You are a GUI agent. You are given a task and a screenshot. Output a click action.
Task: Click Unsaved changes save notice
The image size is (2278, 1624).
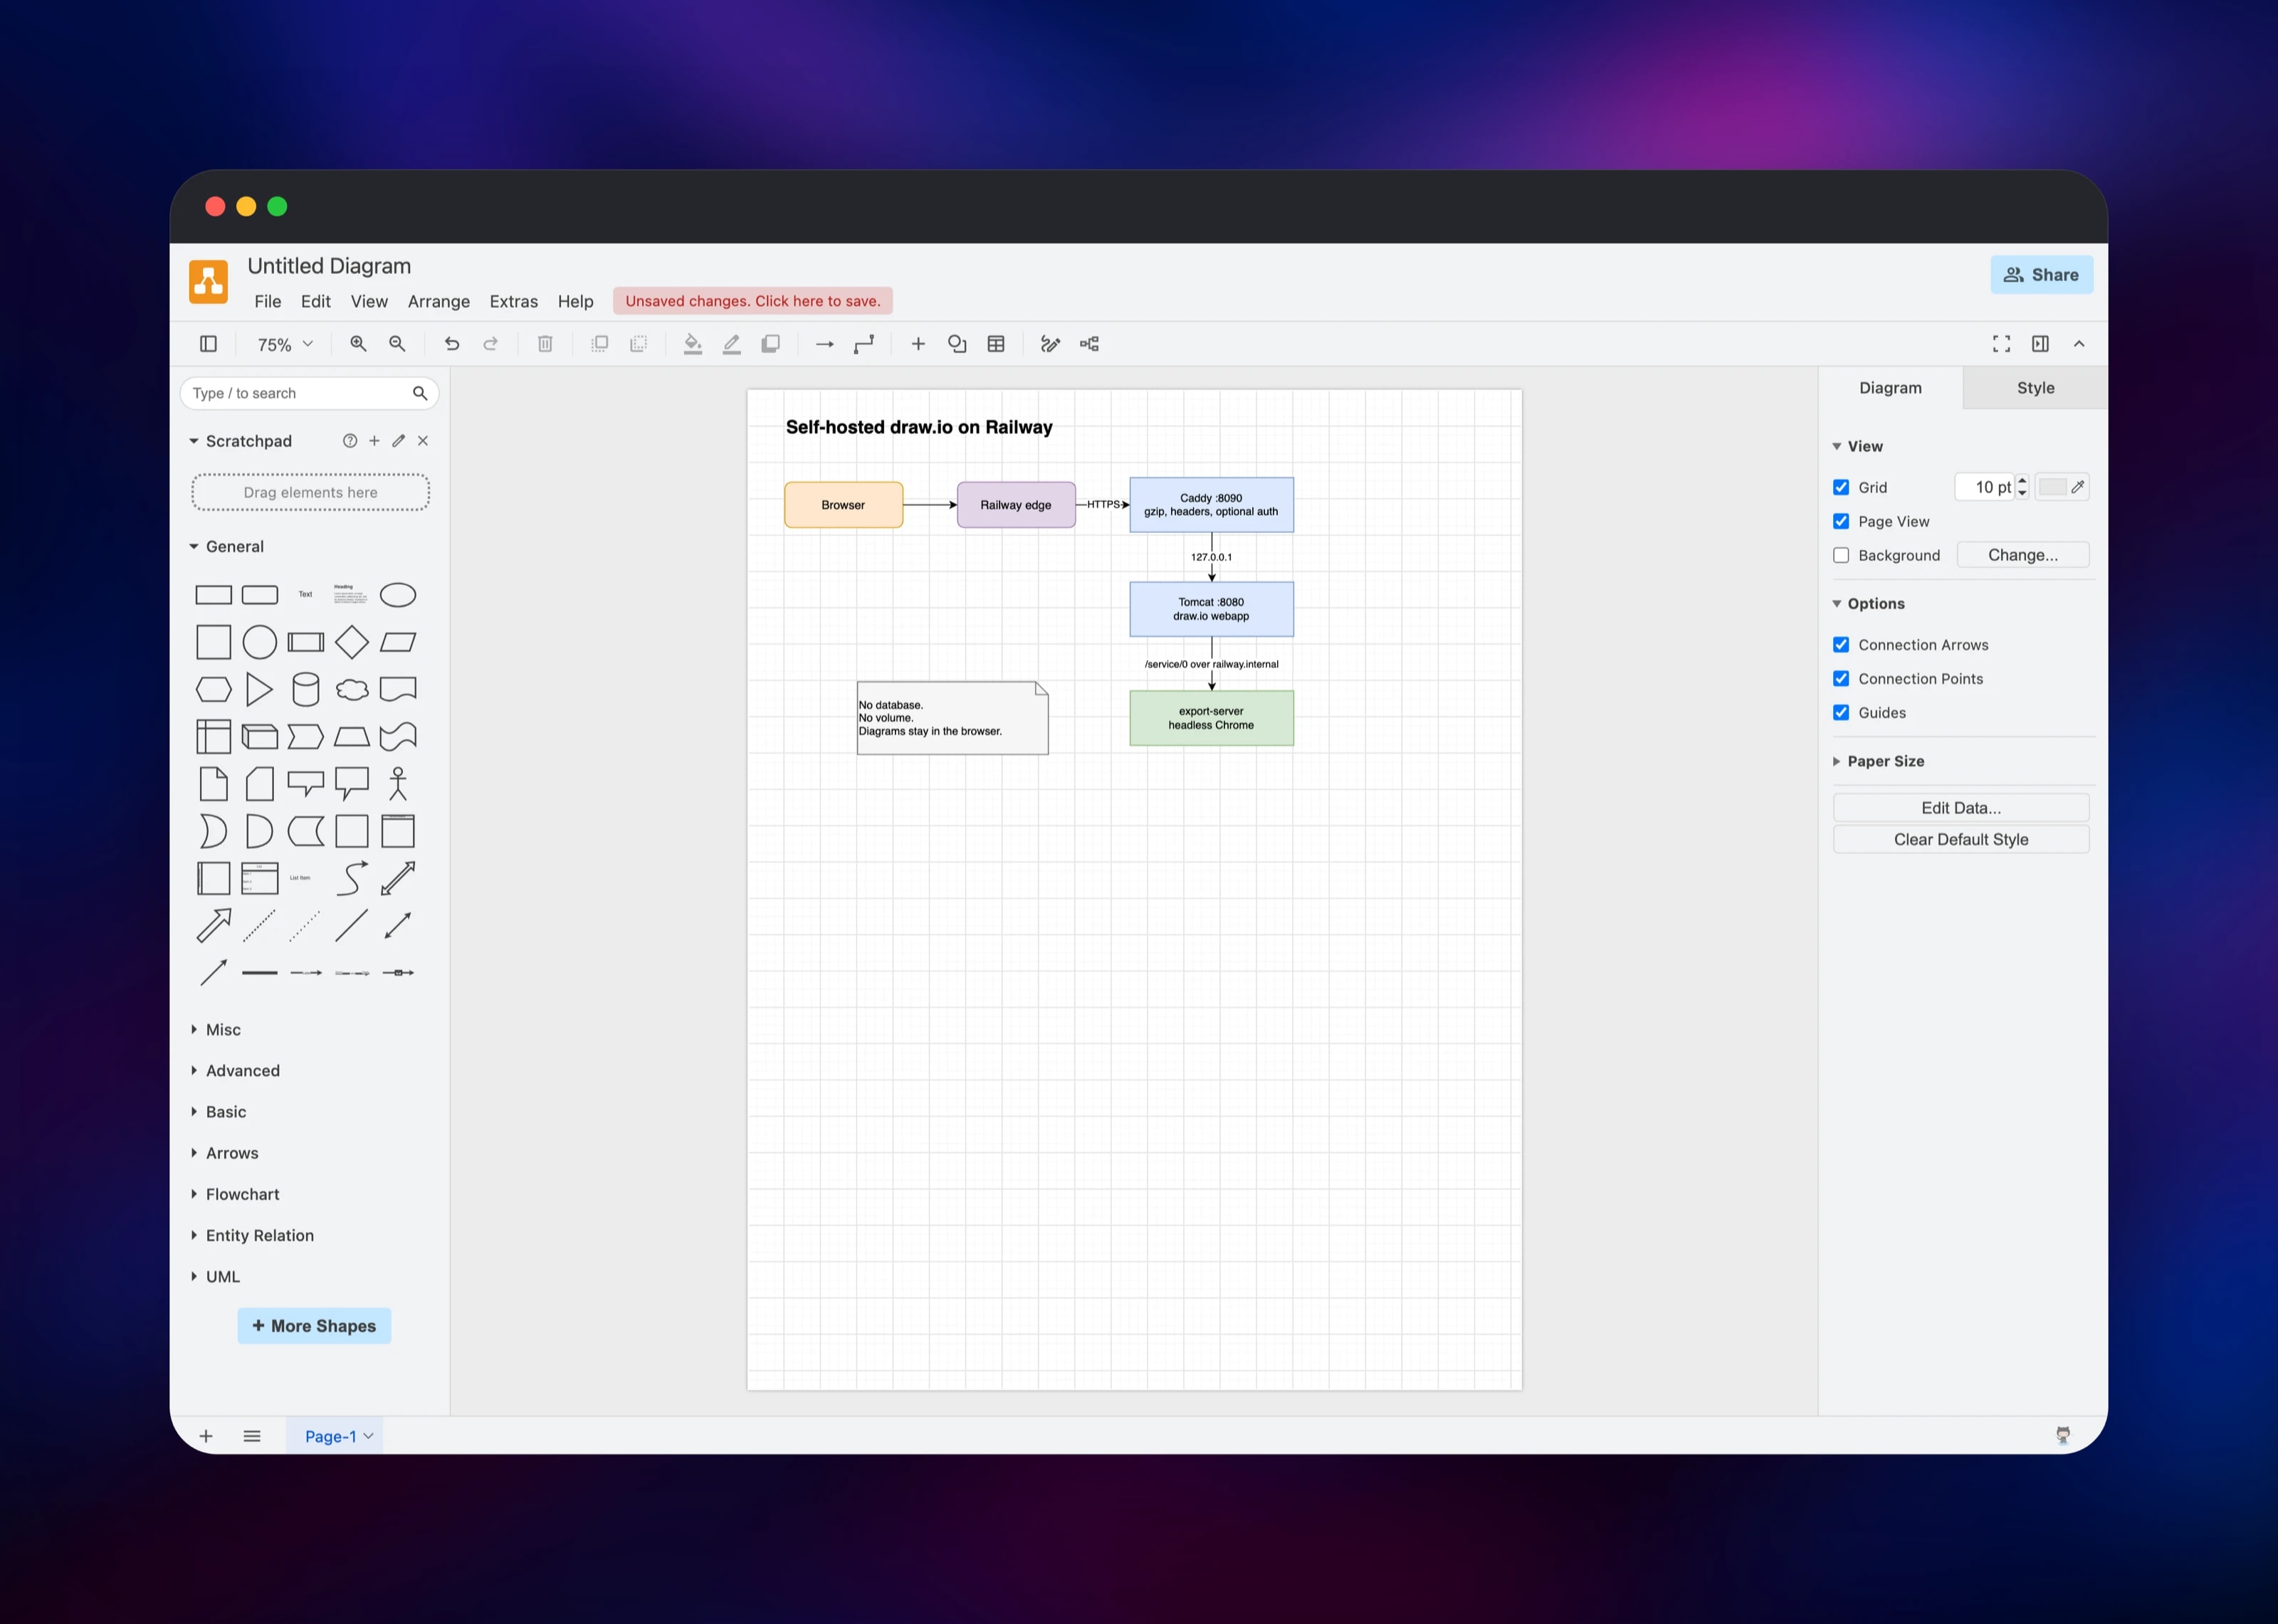pos(752,301)
